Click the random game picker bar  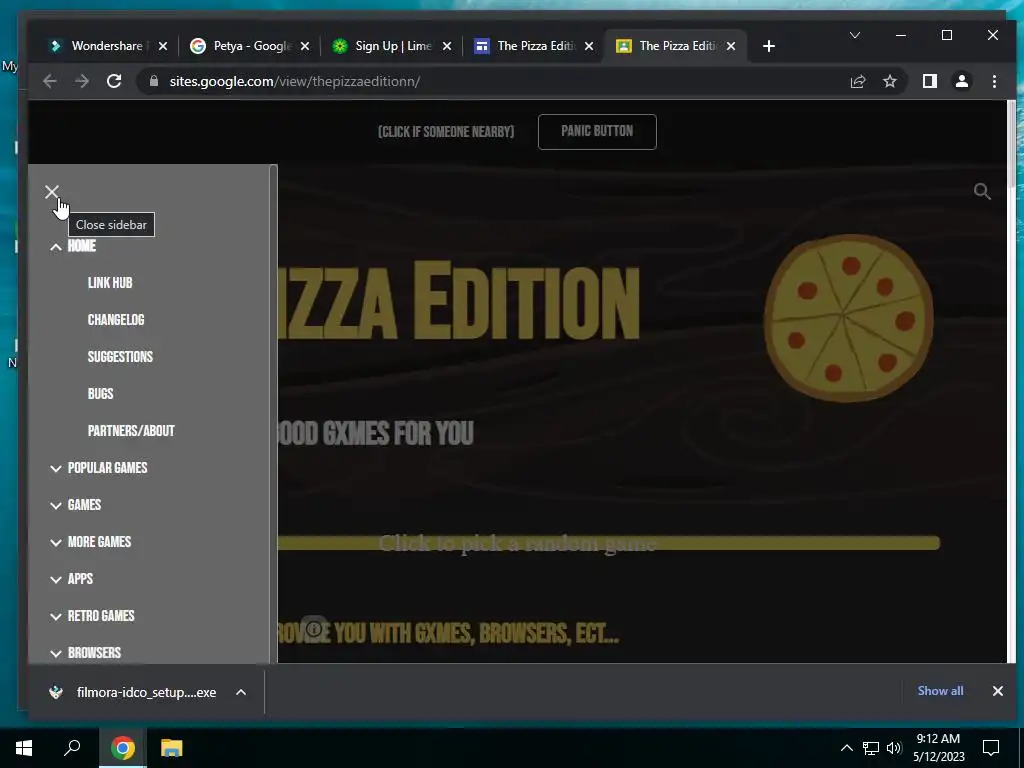coord(609,543)
